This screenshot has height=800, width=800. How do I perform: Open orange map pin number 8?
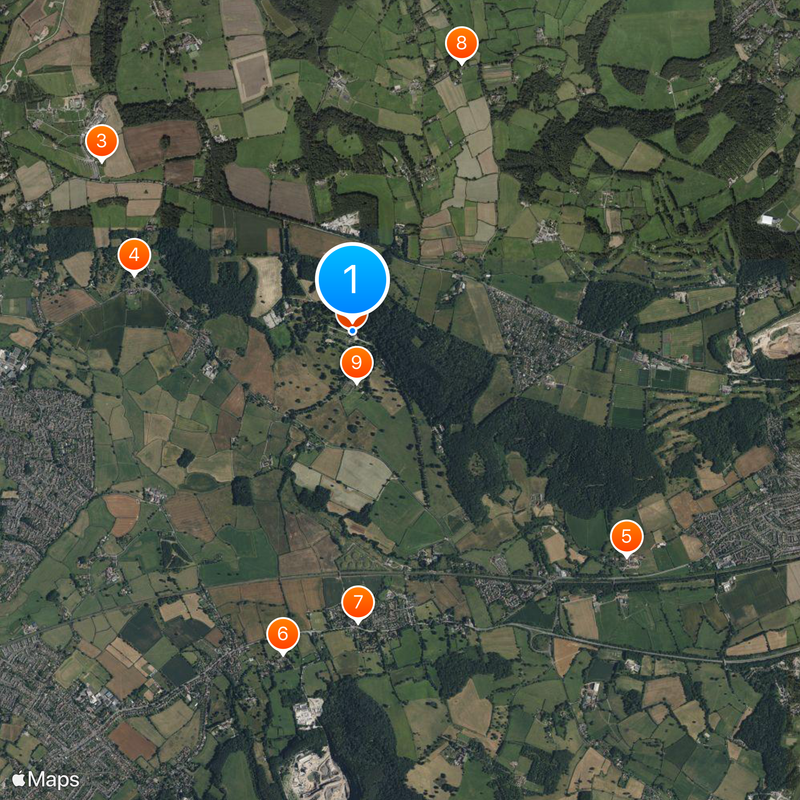(462, 44)
